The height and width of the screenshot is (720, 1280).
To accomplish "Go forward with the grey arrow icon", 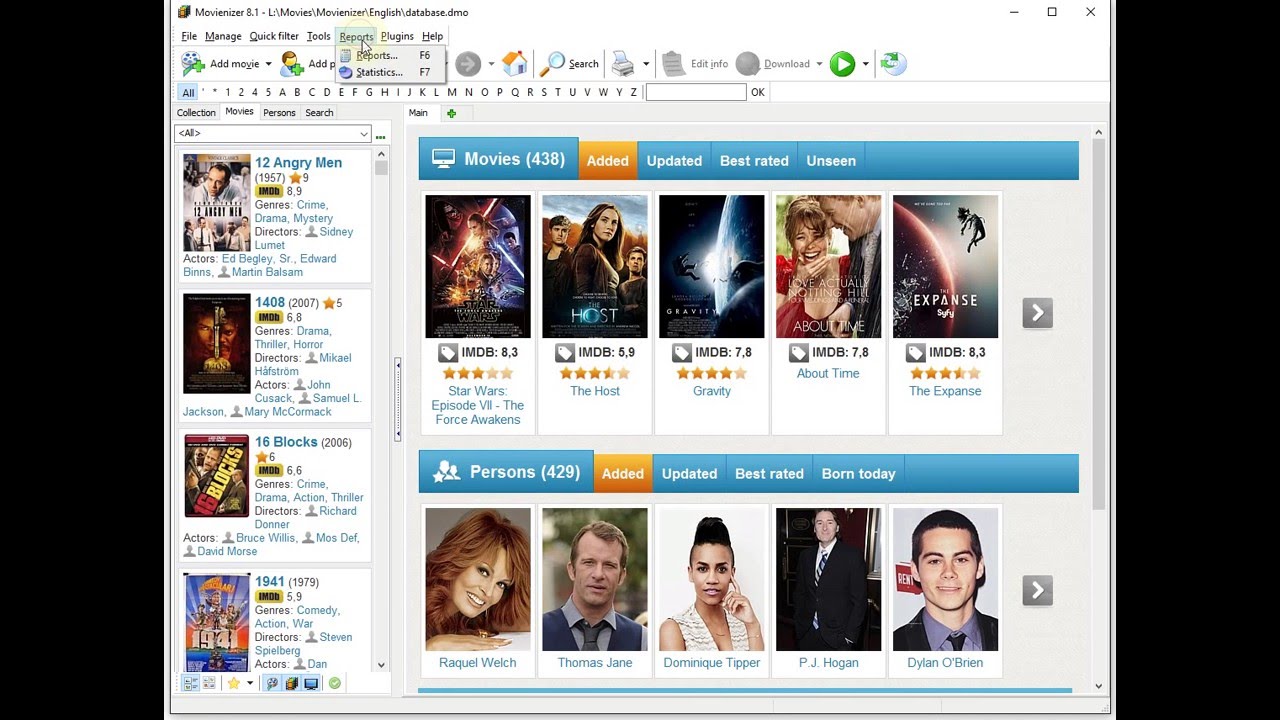I will pyautogui.click(x=467, y=64).
